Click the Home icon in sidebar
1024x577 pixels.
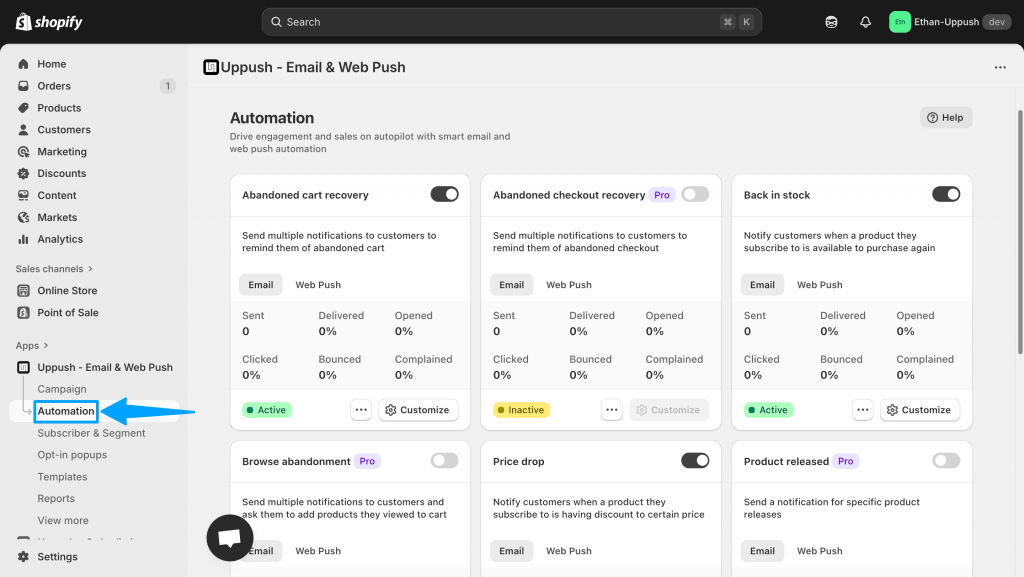(x=24, y=64)
